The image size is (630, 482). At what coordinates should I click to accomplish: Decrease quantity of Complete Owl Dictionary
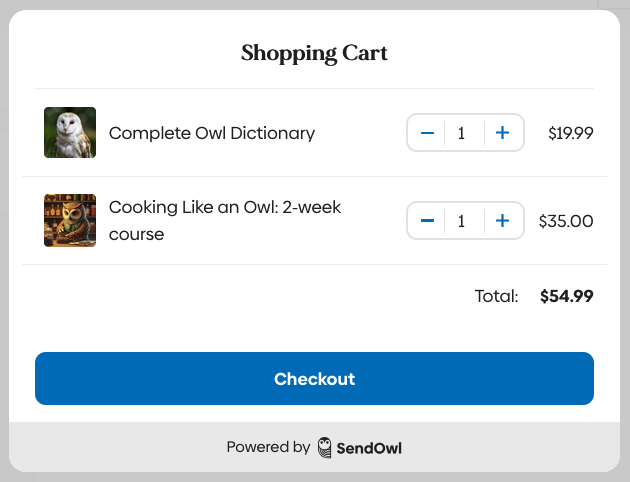[x=427, y=133]
